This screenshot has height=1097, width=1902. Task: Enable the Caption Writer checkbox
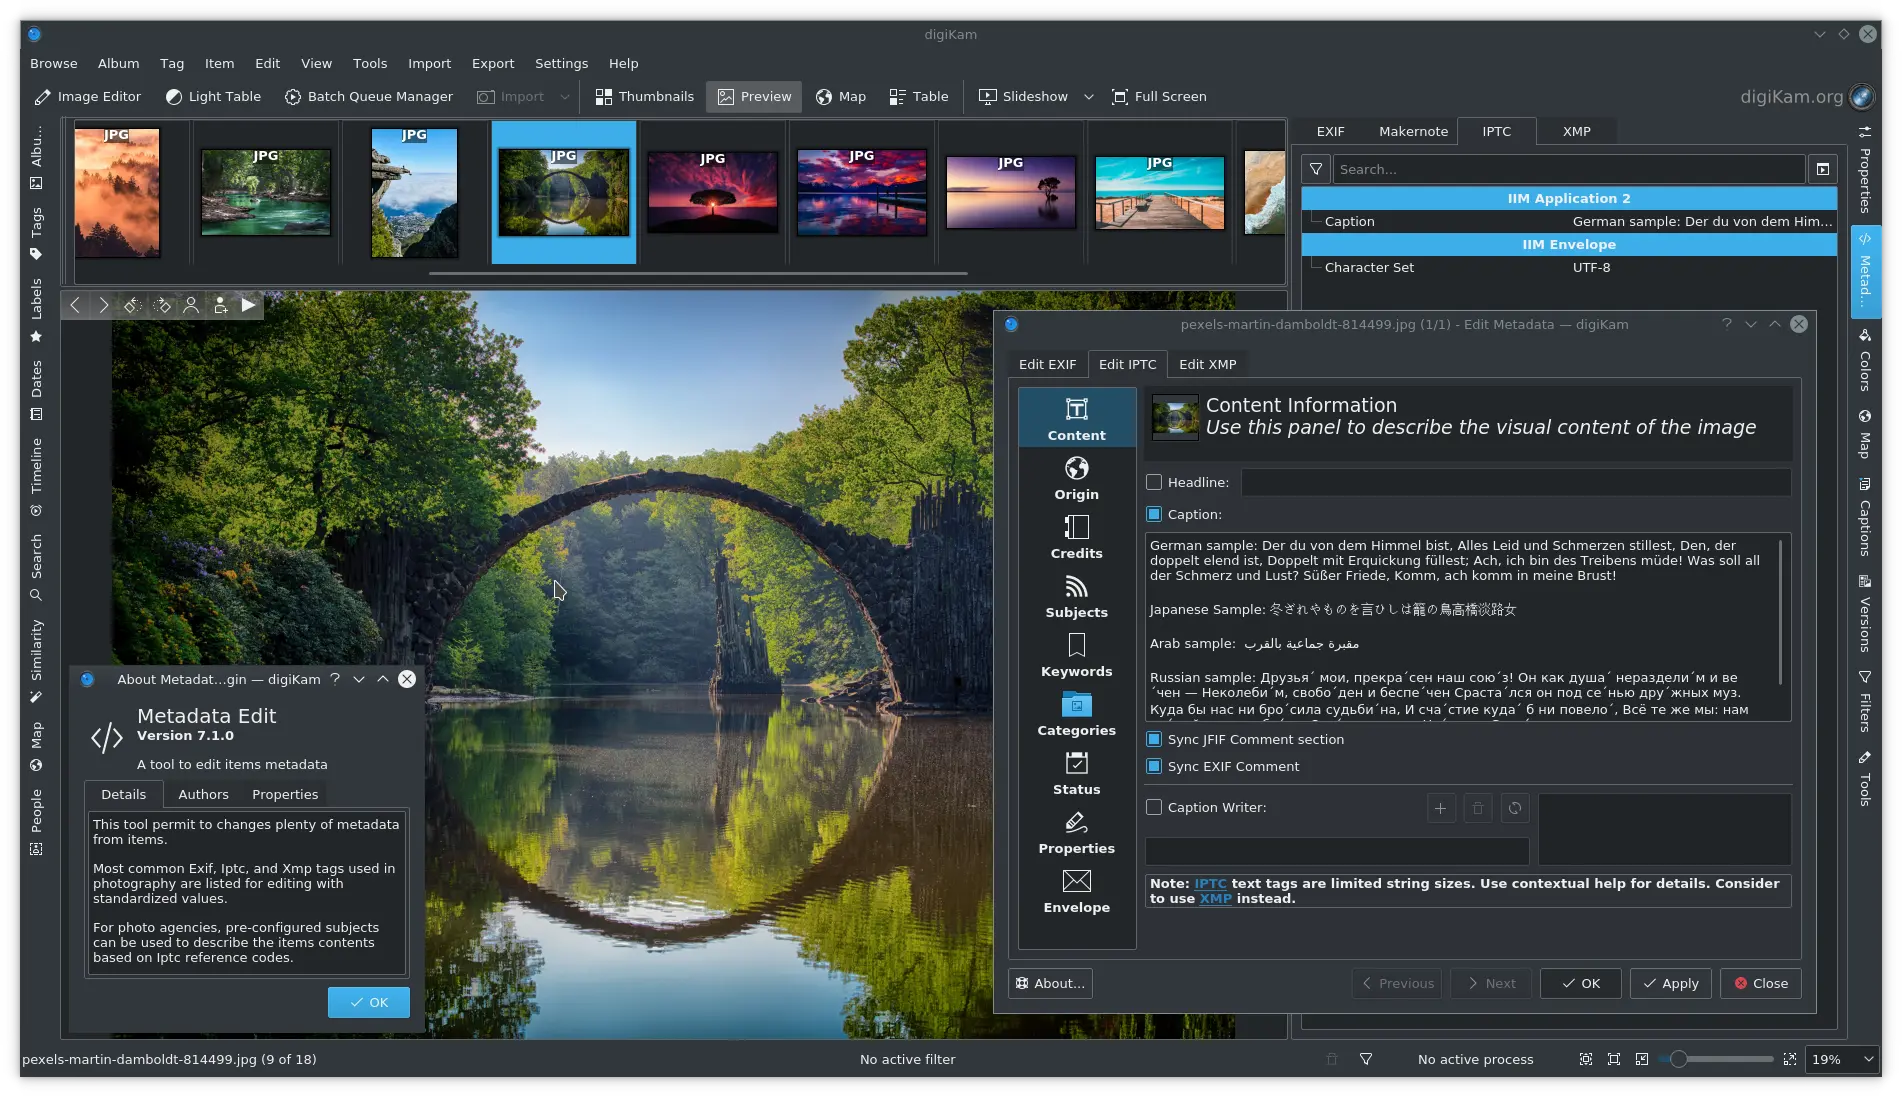1154,807
